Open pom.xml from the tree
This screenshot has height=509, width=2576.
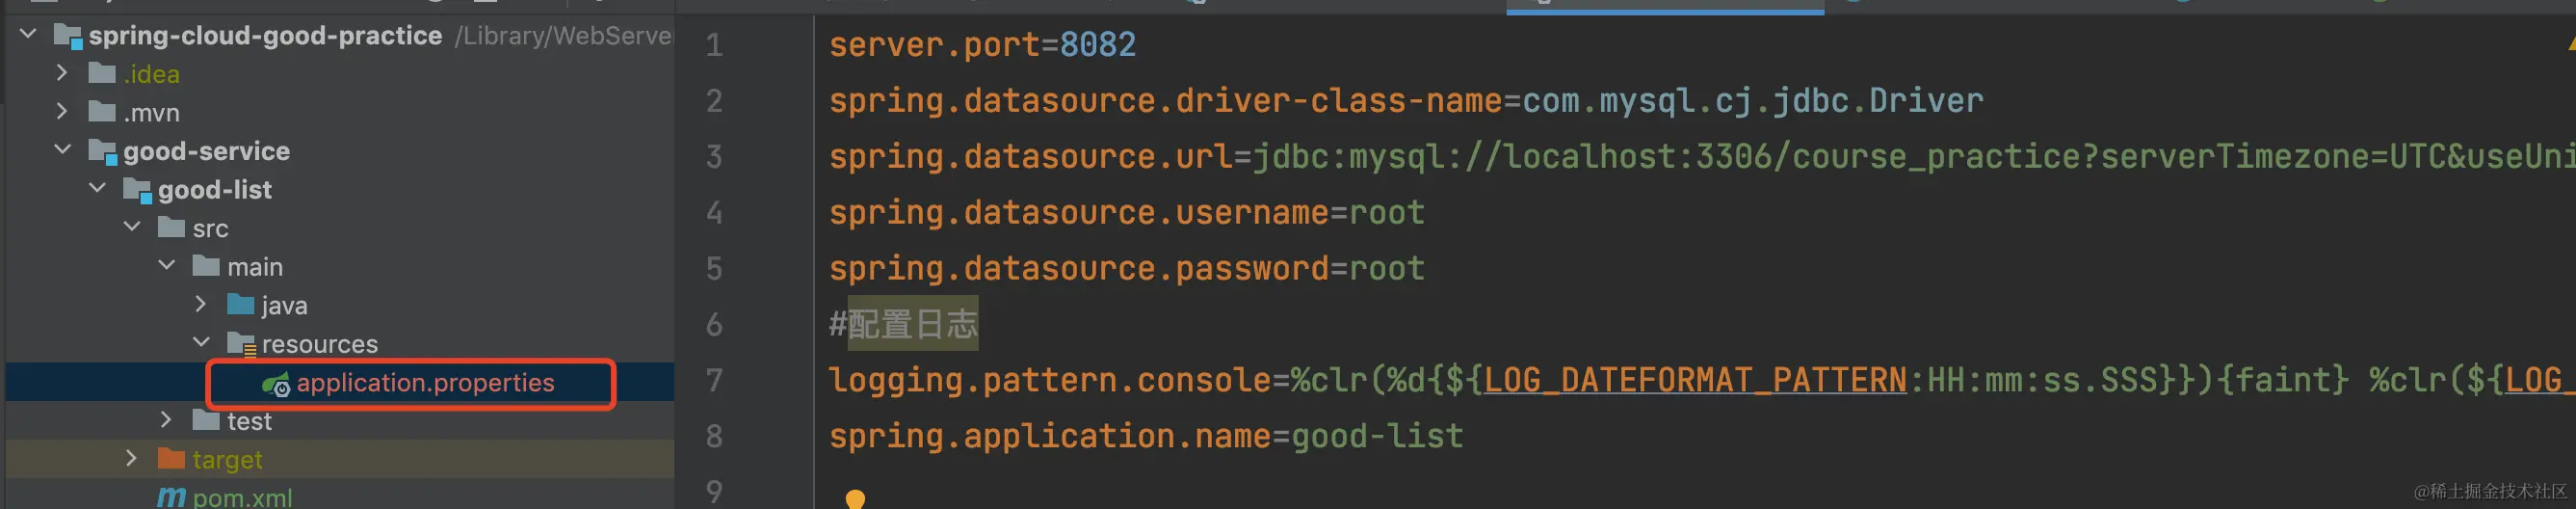(x=242, y=497)
